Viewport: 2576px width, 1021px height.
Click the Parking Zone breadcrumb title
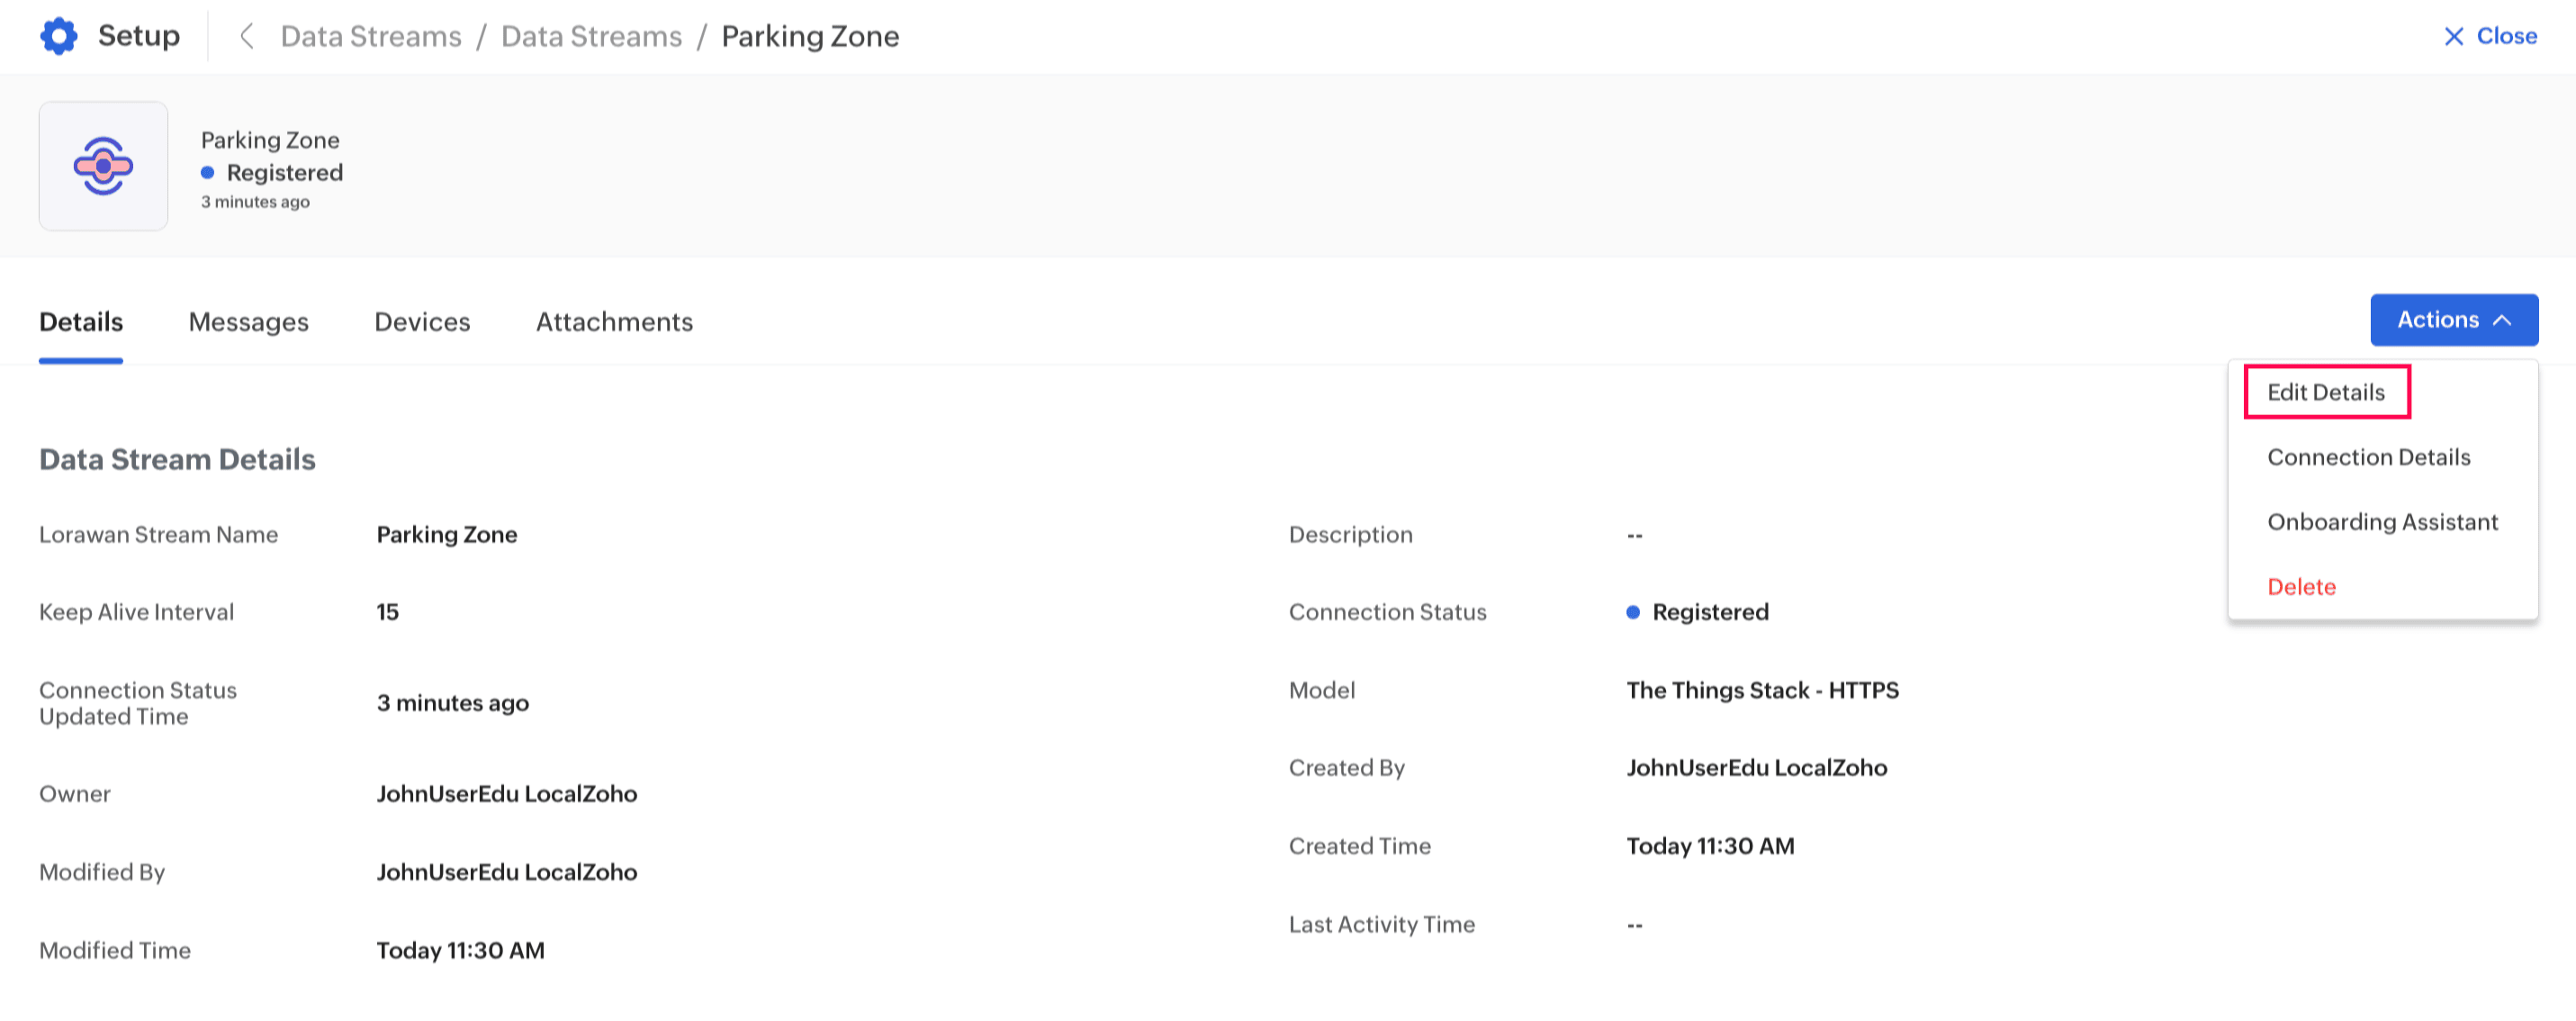(810, 36)
